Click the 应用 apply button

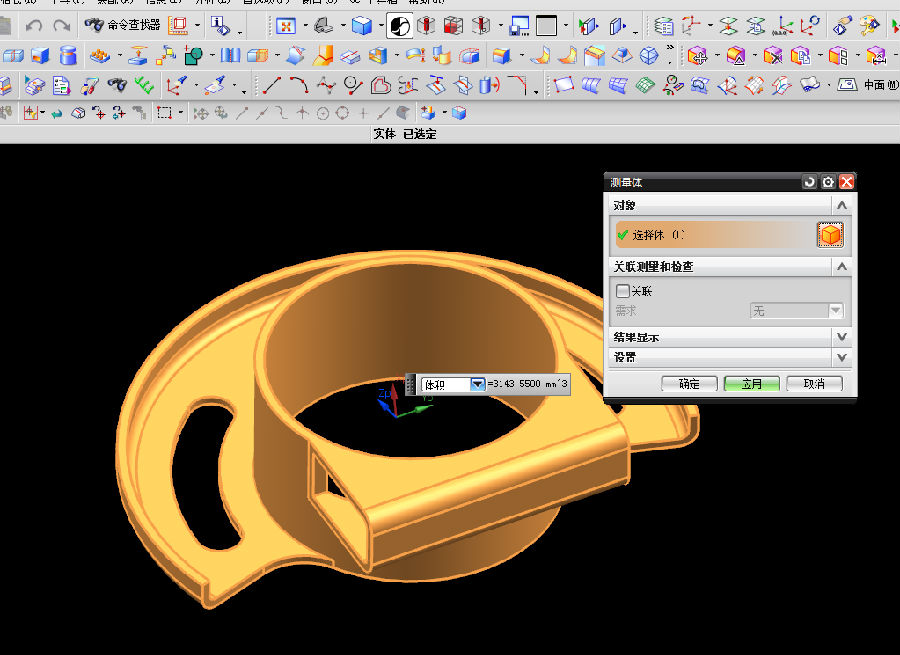pos(751,384)
